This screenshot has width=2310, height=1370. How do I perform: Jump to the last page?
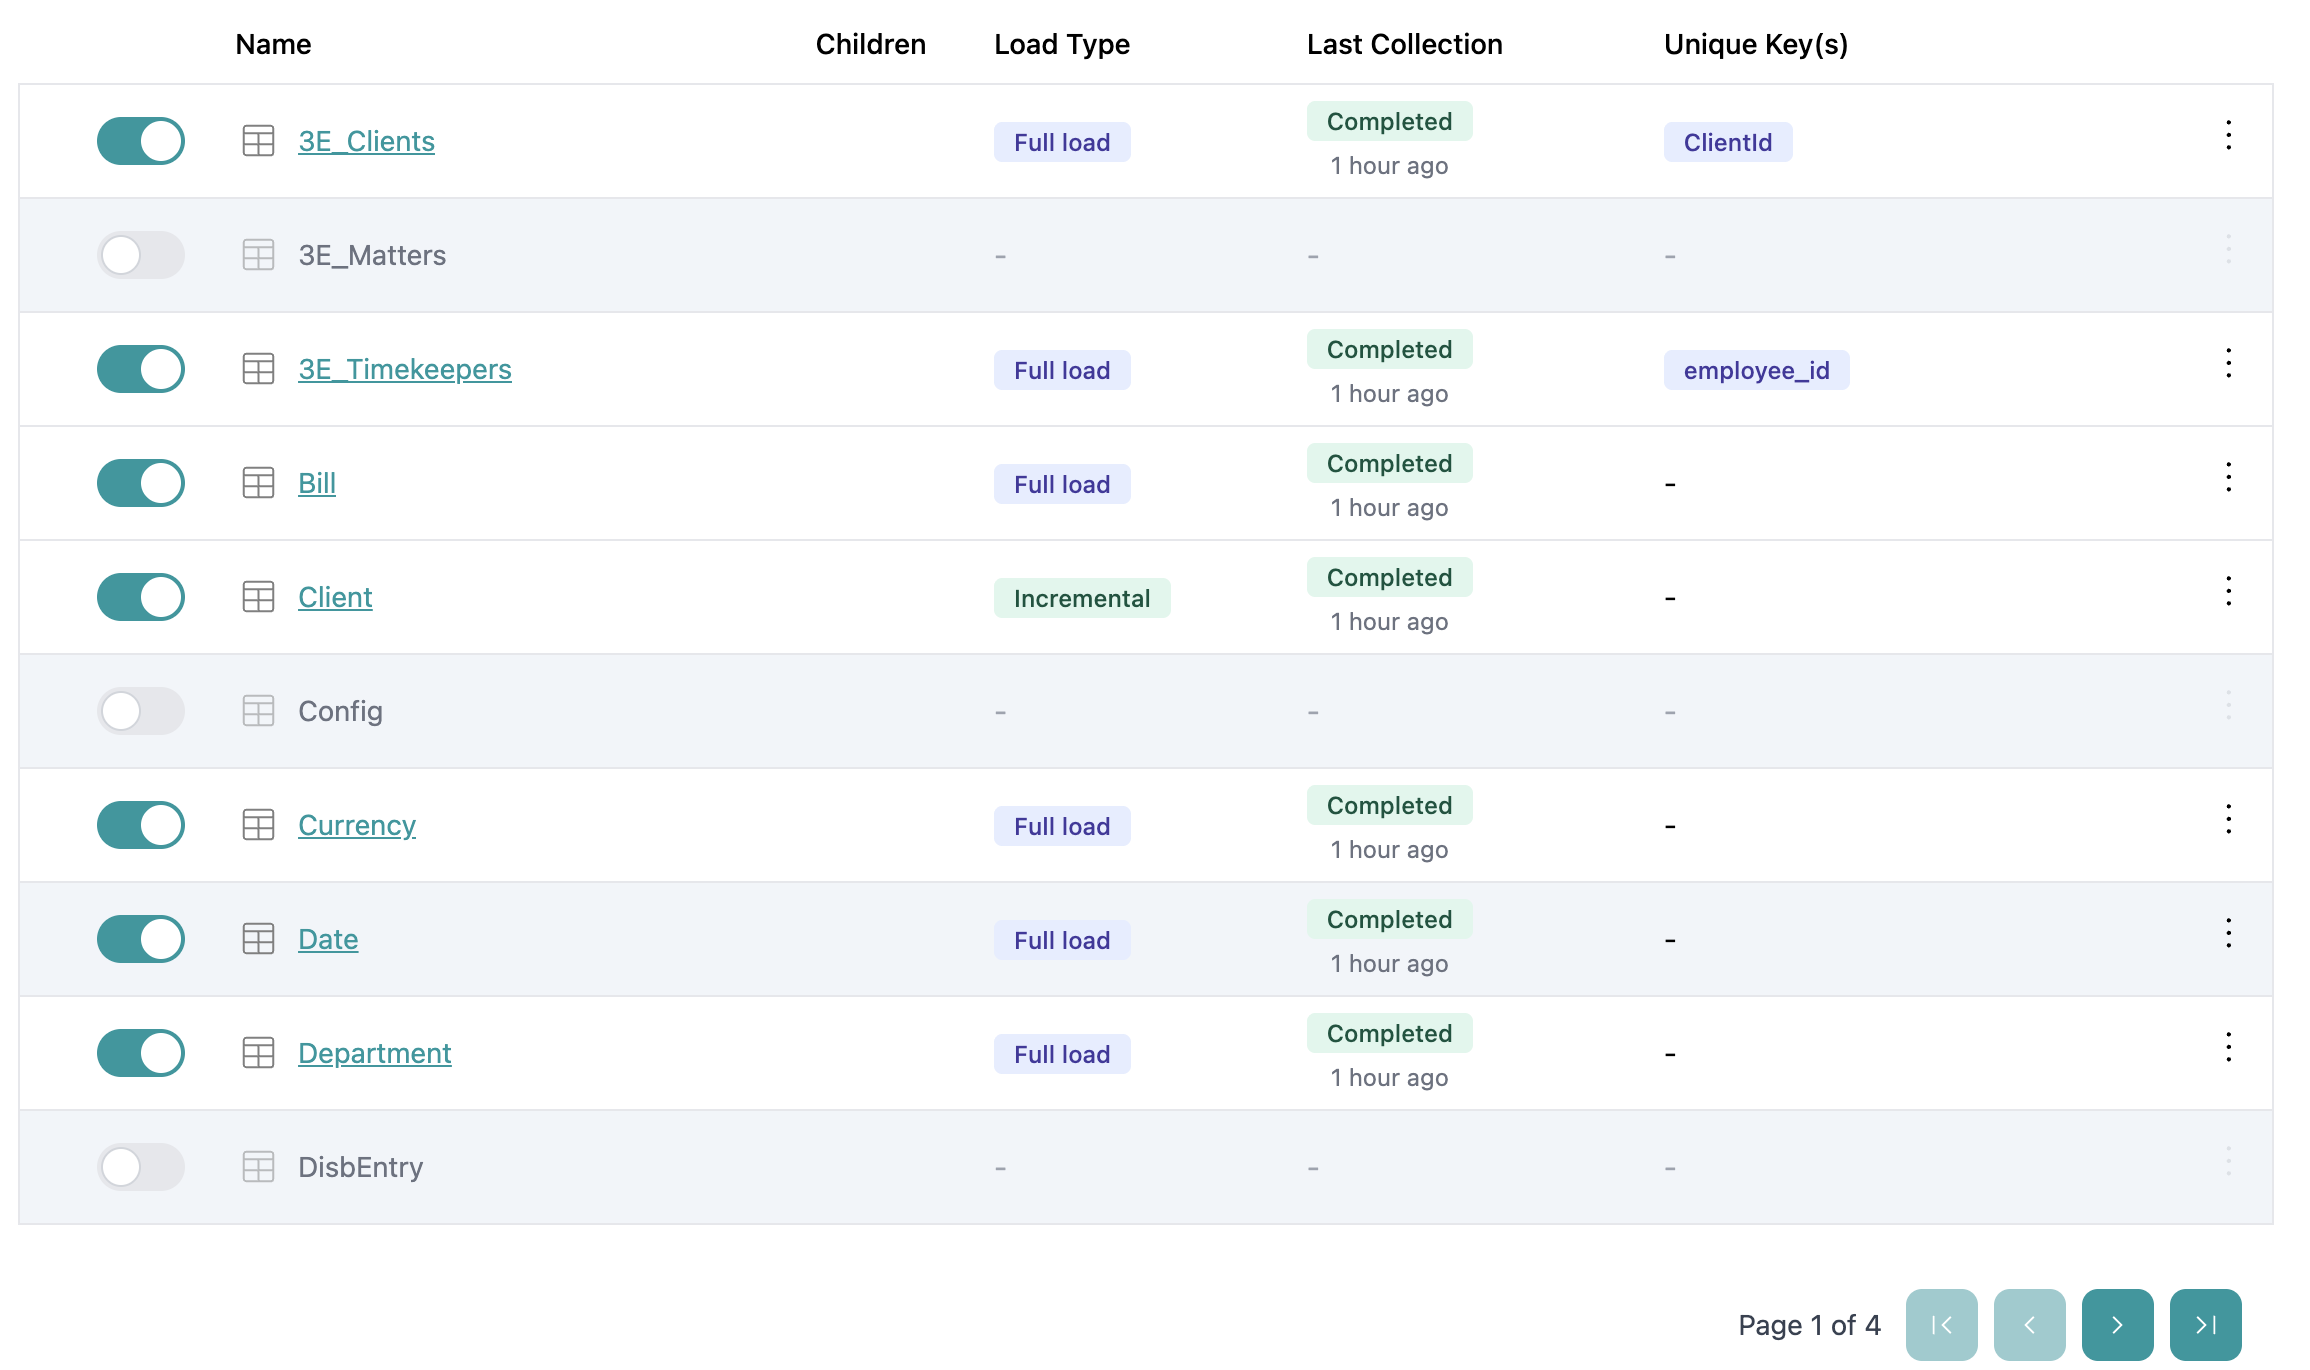click(x=2205, y=1325)
